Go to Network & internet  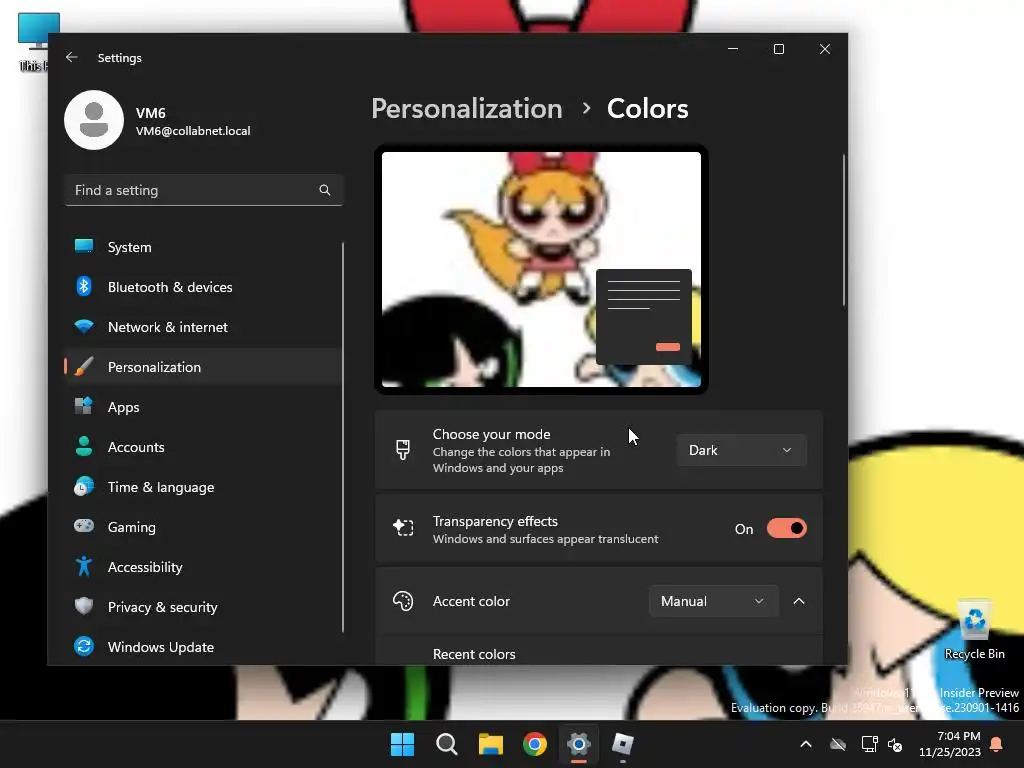pyautogui.click(x=202, y=327)
